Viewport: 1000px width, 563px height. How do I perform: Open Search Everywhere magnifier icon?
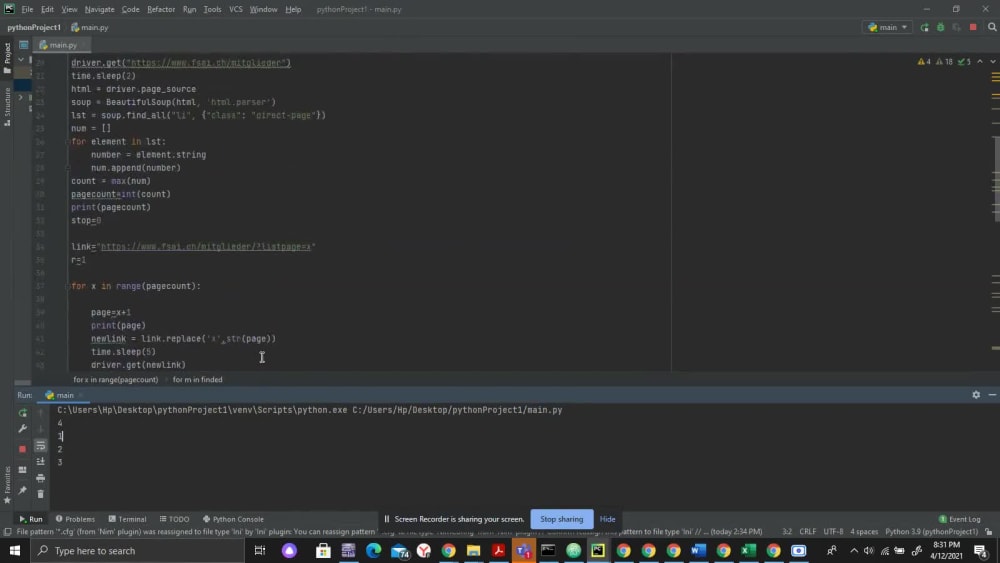click(x=992, y=27)
